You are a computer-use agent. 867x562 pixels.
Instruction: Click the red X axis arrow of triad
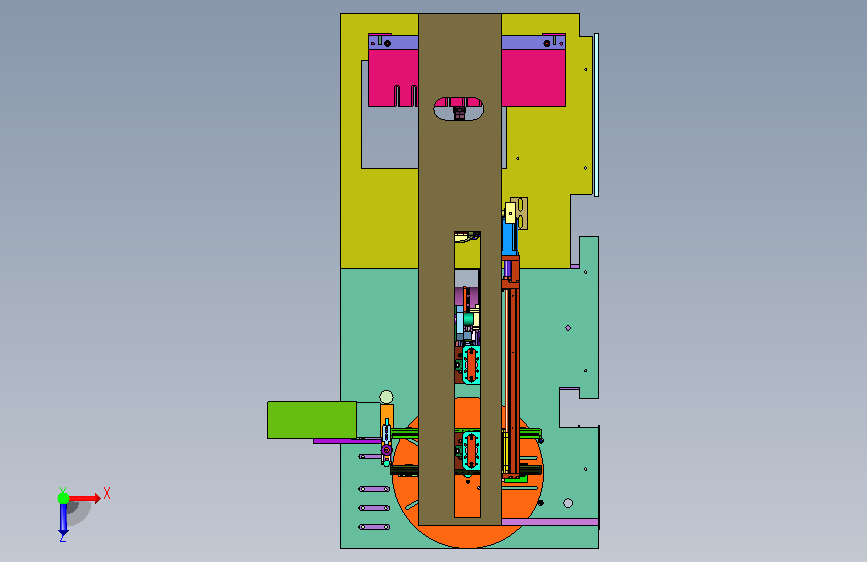(x=84, y=498)
